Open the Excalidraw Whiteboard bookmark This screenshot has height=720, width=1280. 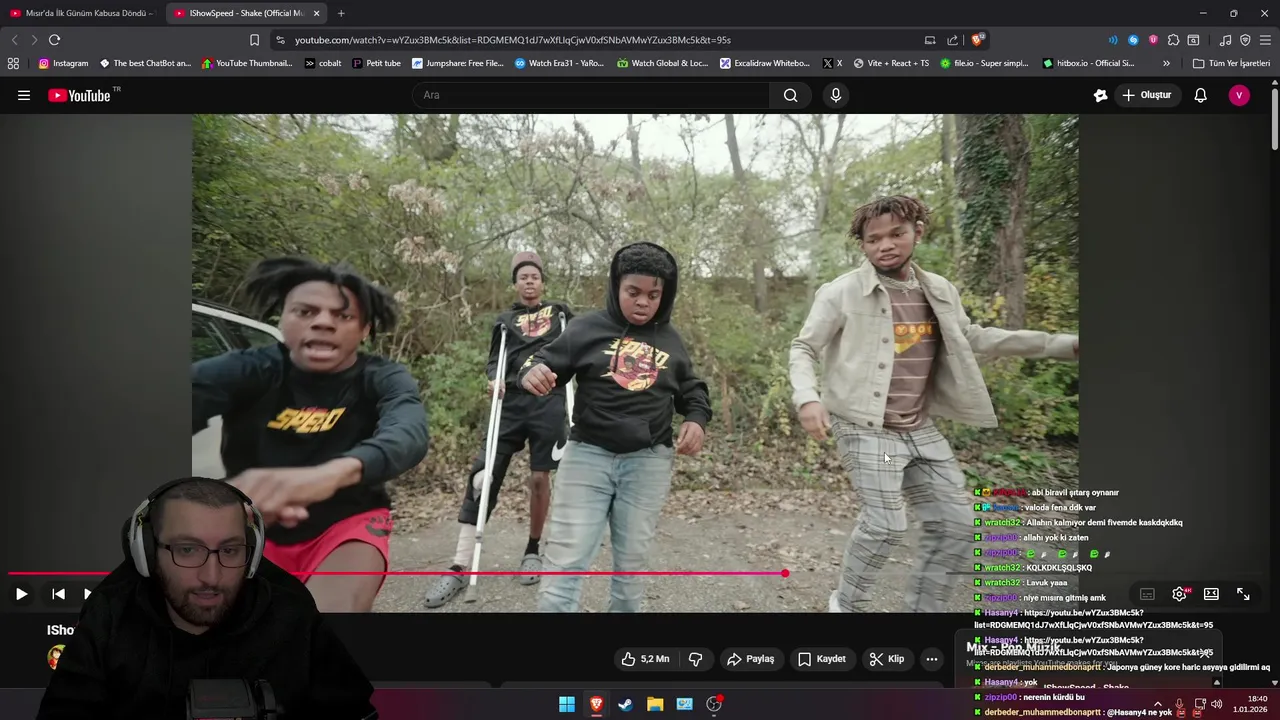click(x=765, y=63)
